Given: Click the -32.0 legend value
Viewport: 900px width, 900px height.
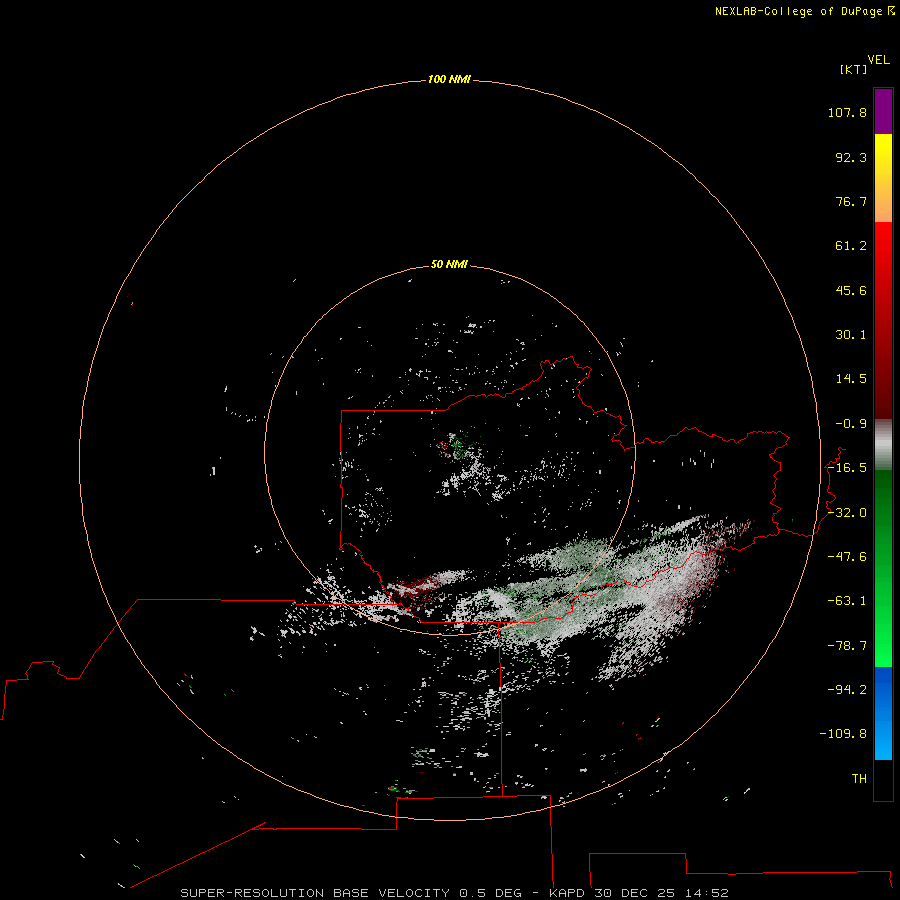Looking at the screenshot, I should (847, 513).
